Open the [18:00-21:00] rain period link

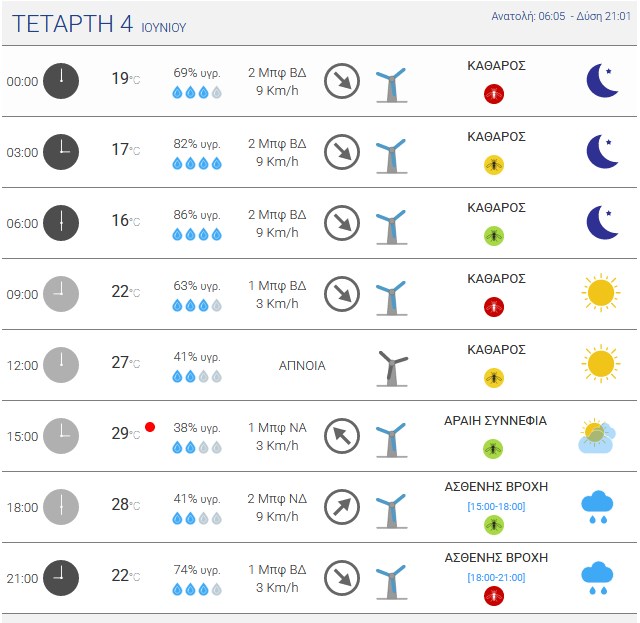[x=496, y=577]
